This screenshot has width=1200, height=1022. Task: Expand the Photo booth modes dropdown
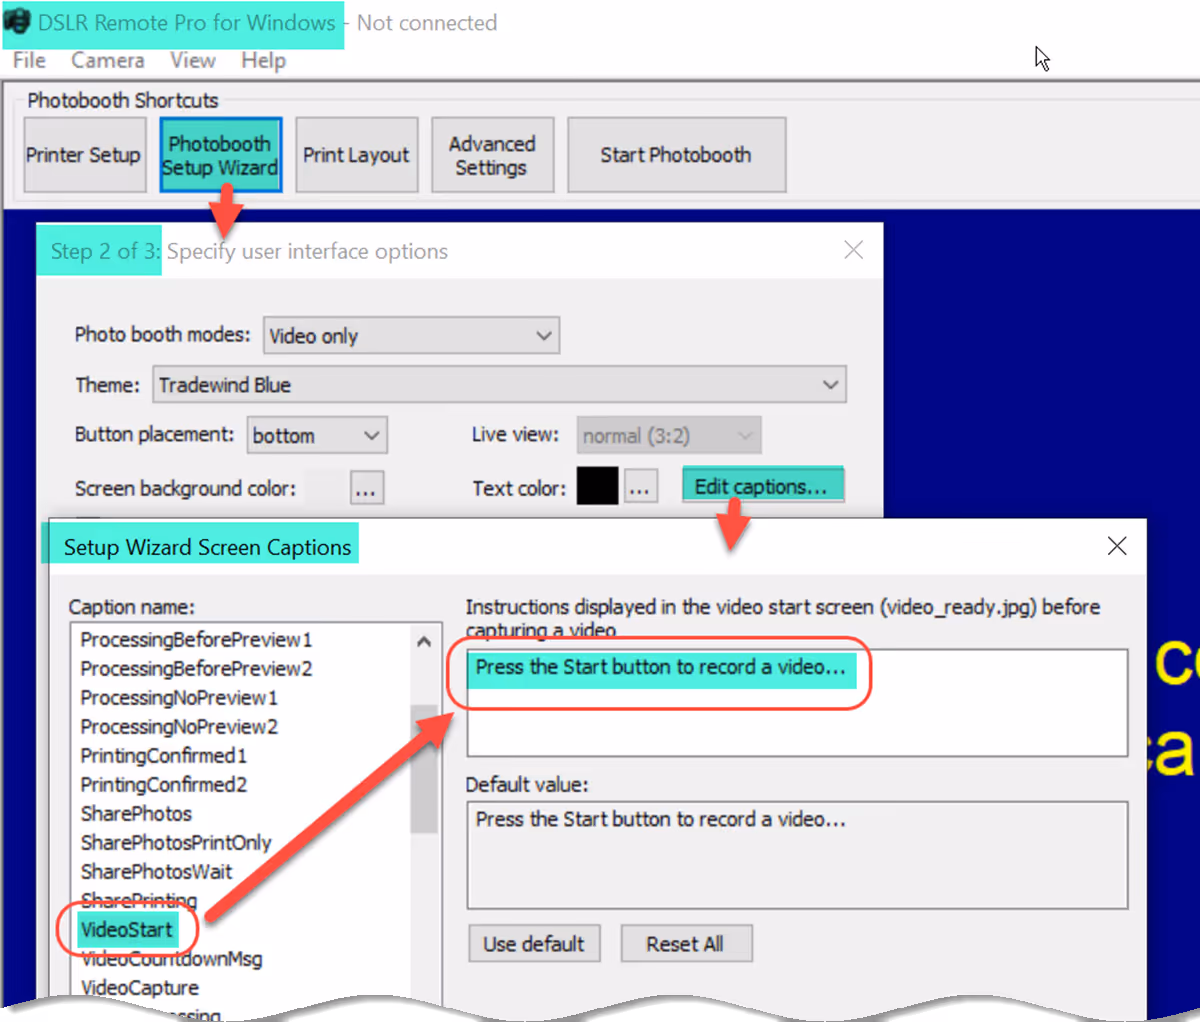pyautogui.click(x=411, y=336)
